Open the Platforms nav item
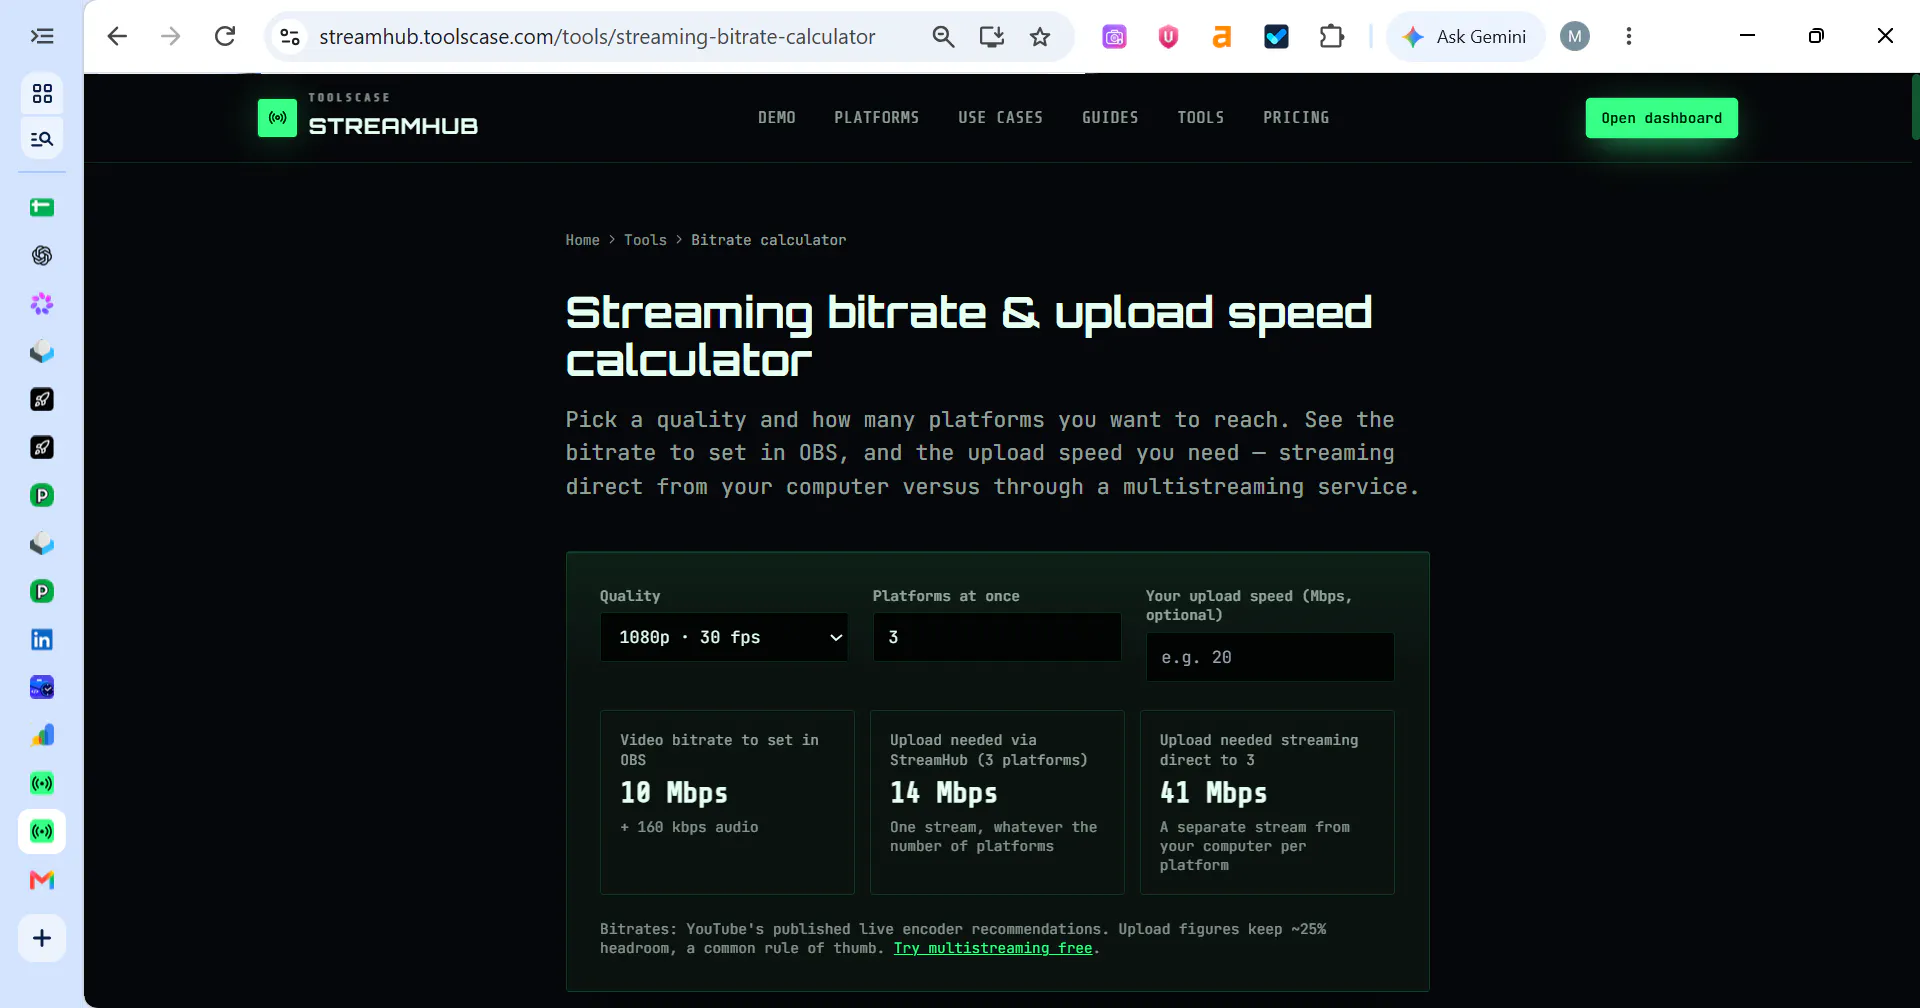The width and height of the screenshot is (1920, 1008). 877,118
